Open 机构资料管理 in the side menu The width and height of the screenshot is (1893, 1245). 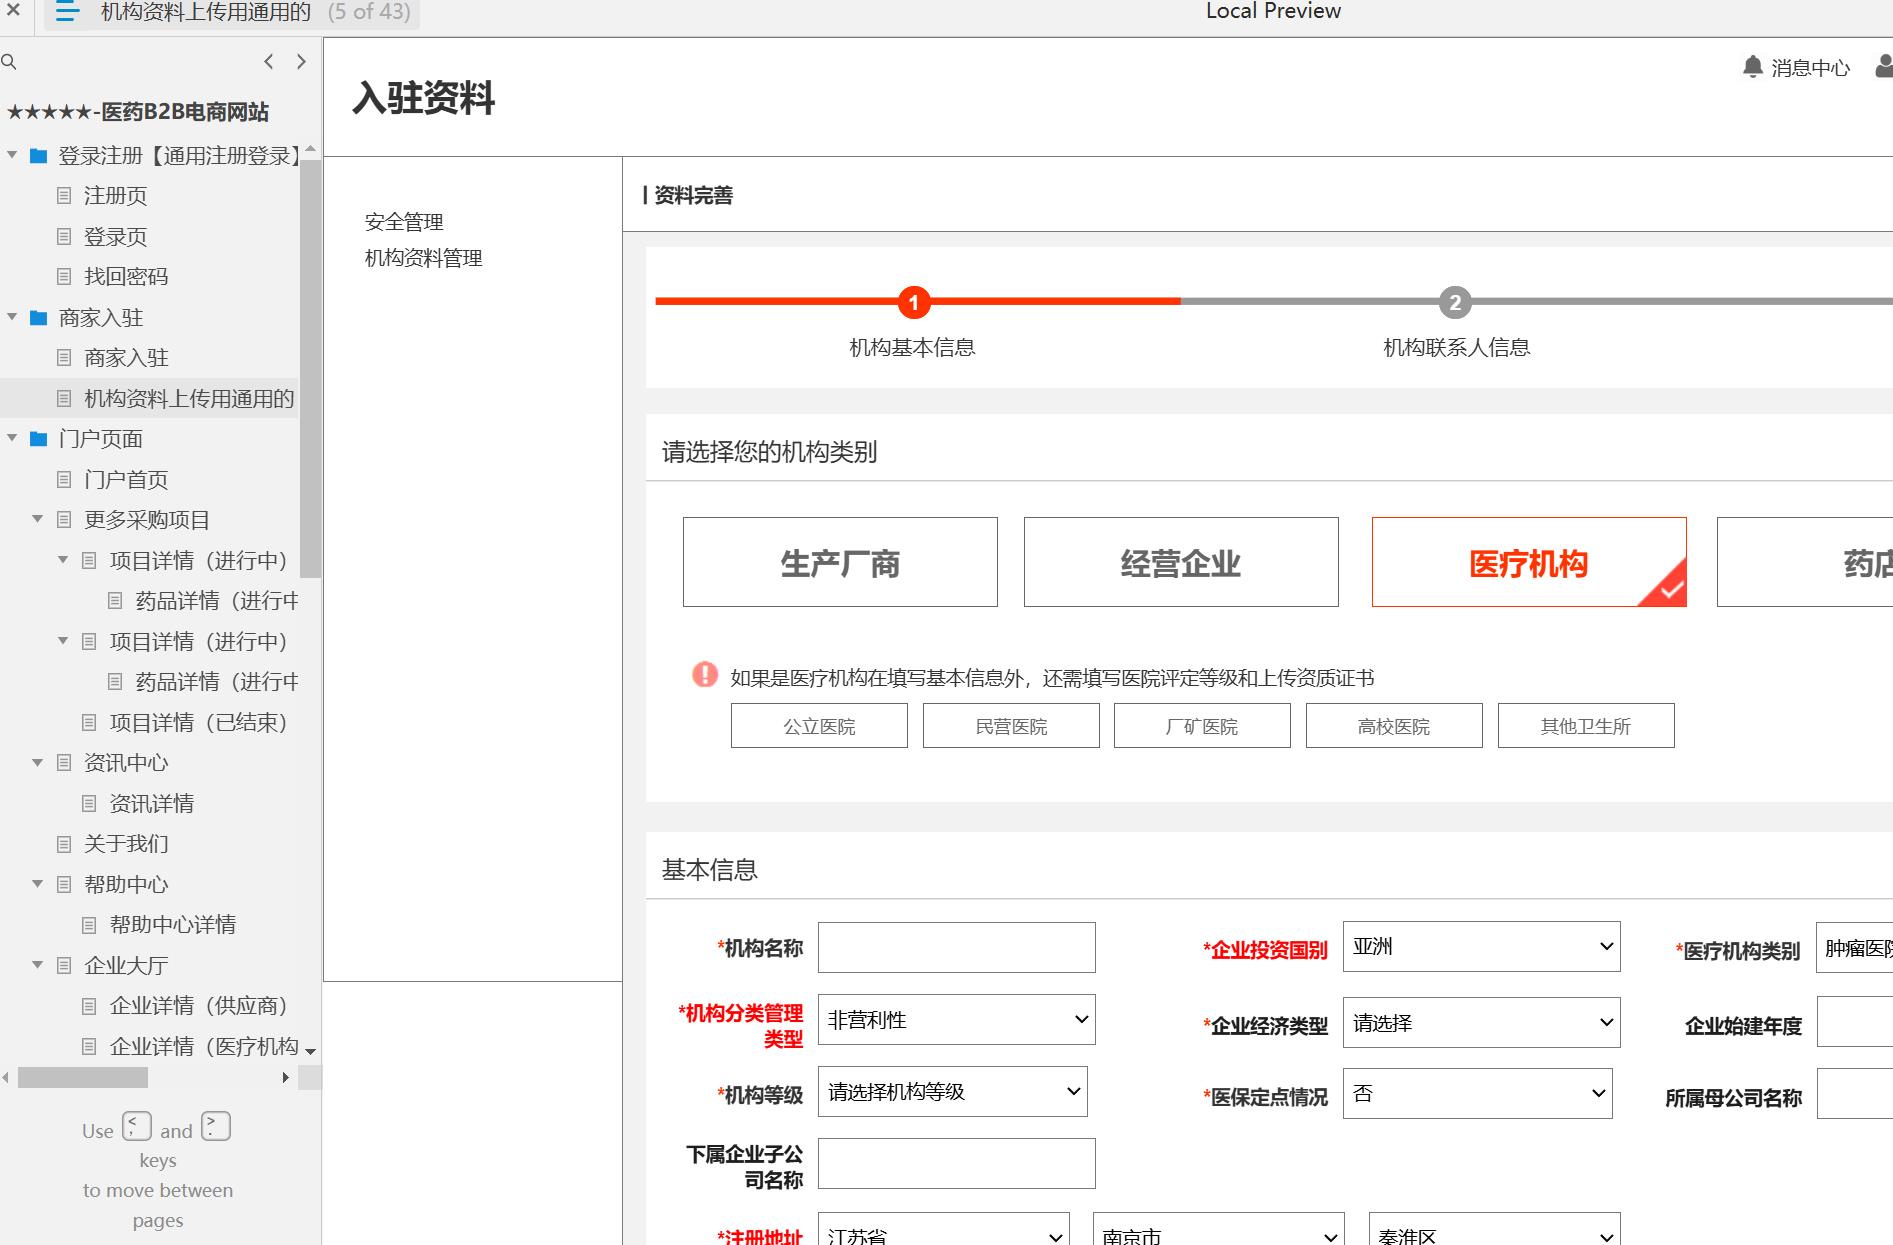tap(423, 258)
